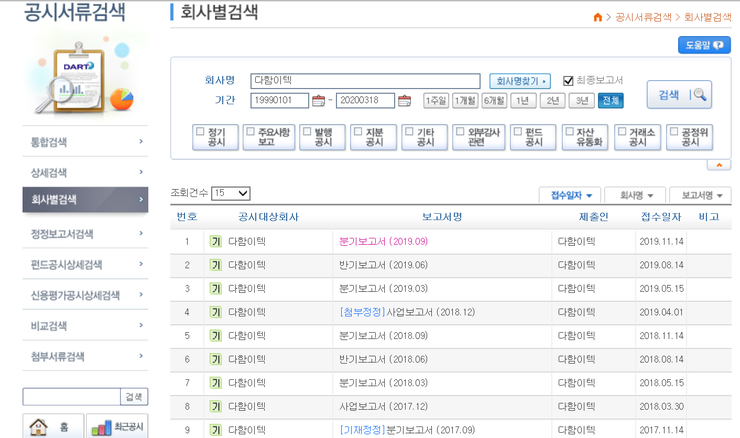Sort by 회사명 dropdown tab
740x438 pixels.
point(635,195)
